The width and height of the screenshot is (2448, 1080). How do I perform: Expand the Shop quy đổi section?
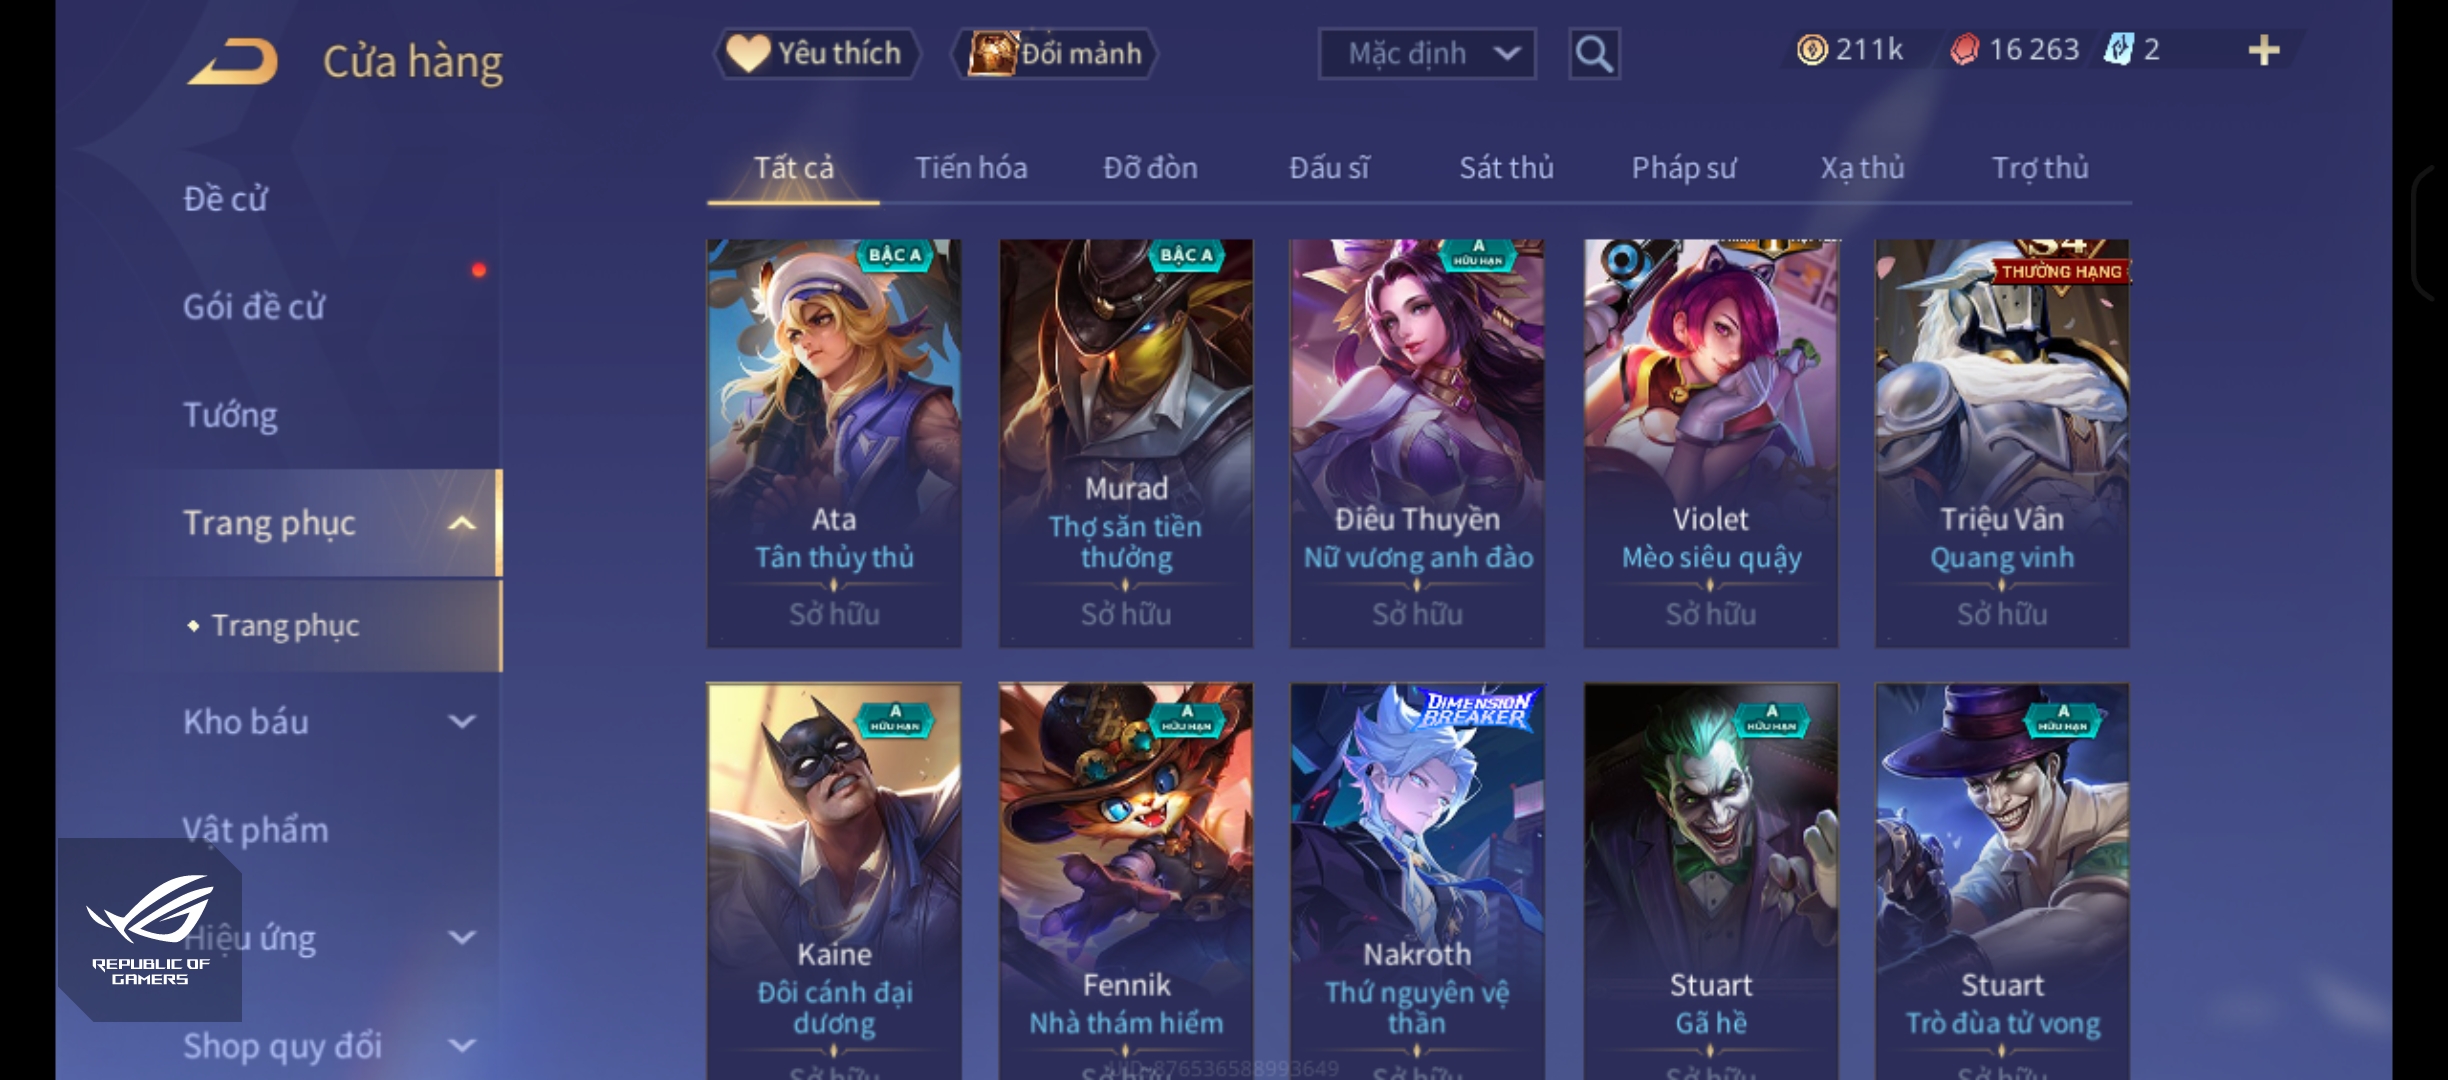pos(462,1046)
